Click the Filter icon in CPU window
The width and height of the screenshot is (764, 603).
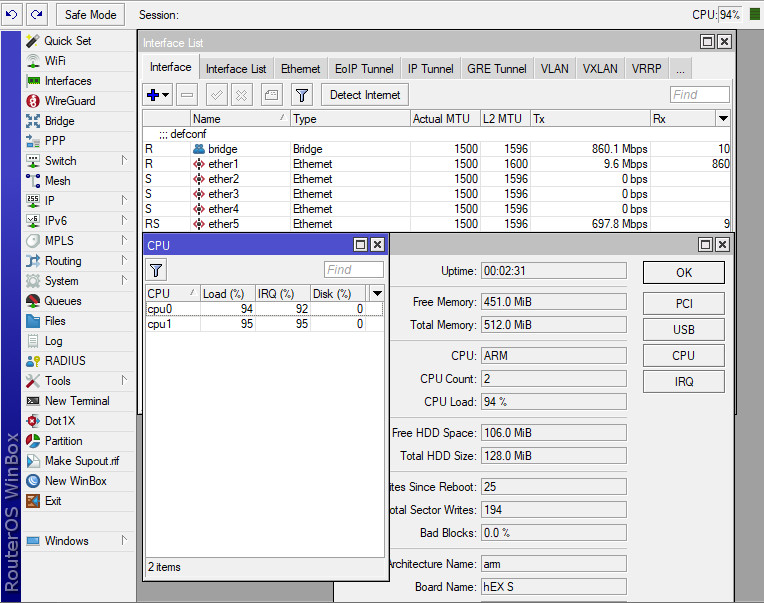156,270
